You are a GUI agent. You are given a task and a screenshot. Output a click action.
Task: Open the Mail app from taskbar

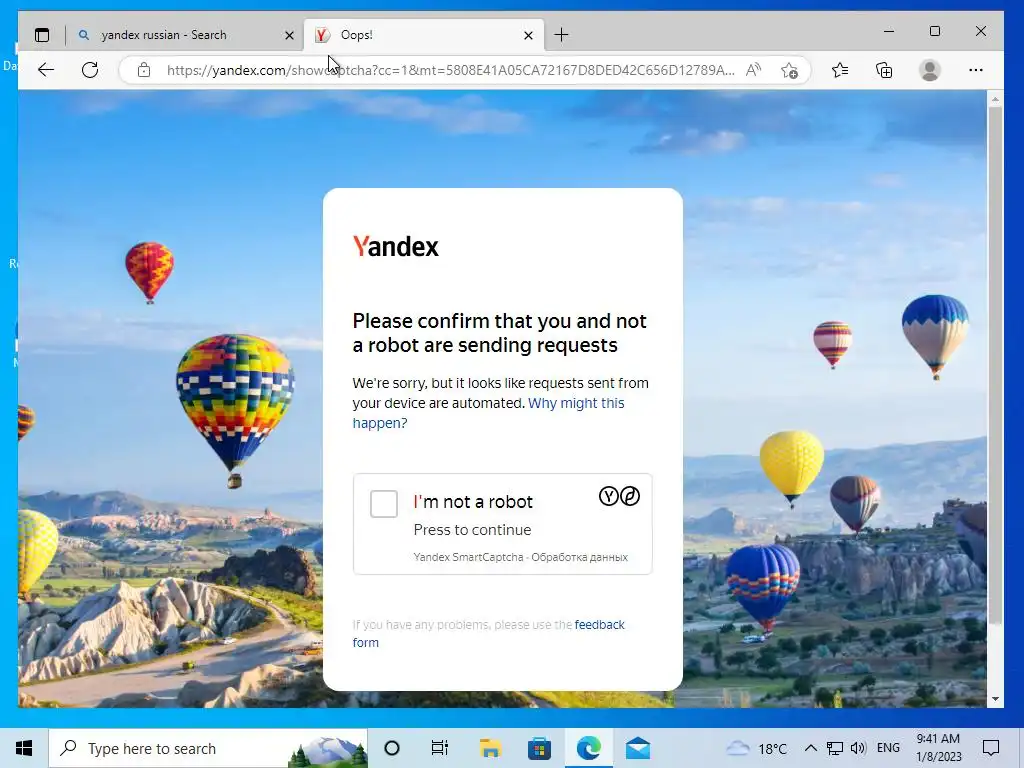pyautogui.click(x=638, y=748)
